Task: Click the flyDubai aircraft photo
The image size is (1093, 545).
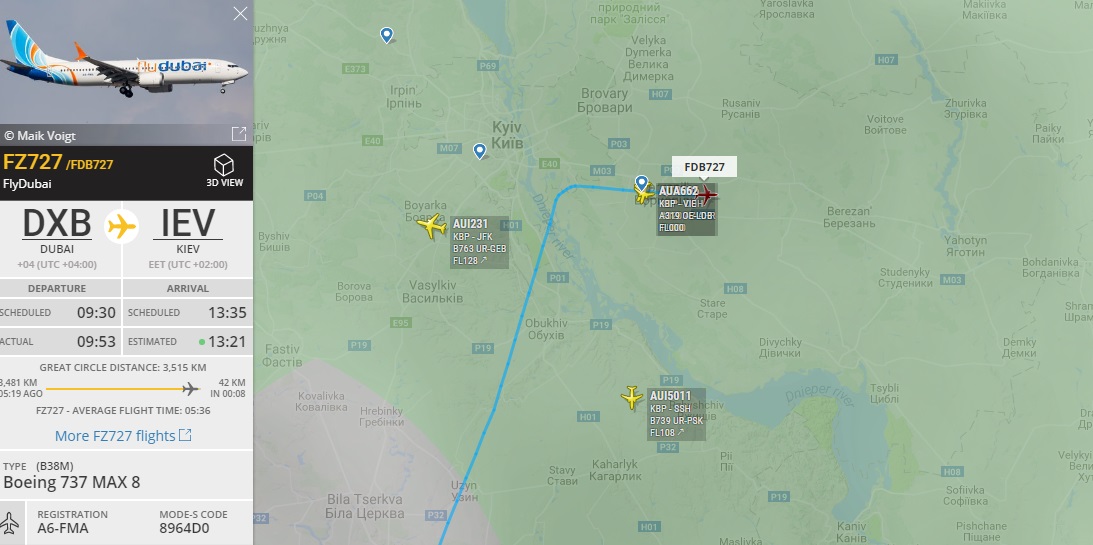Action: (x=126, y=61)
